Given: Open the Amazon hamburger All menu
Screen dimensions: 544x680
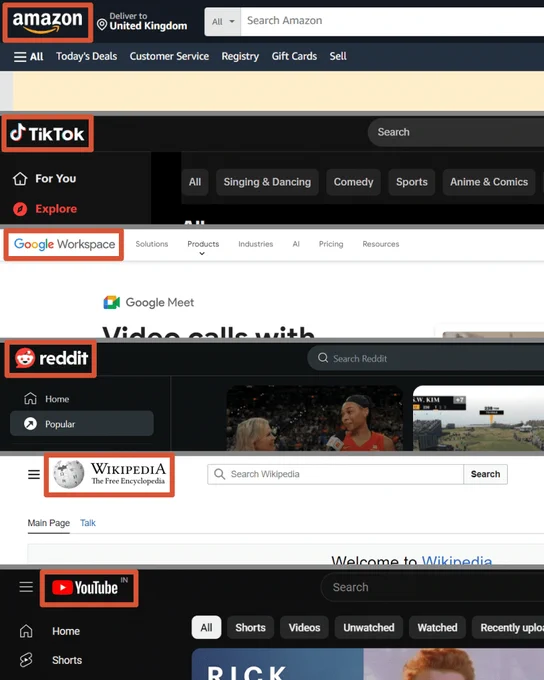Looking at the screenshot, I should click(x=28, y=56).
